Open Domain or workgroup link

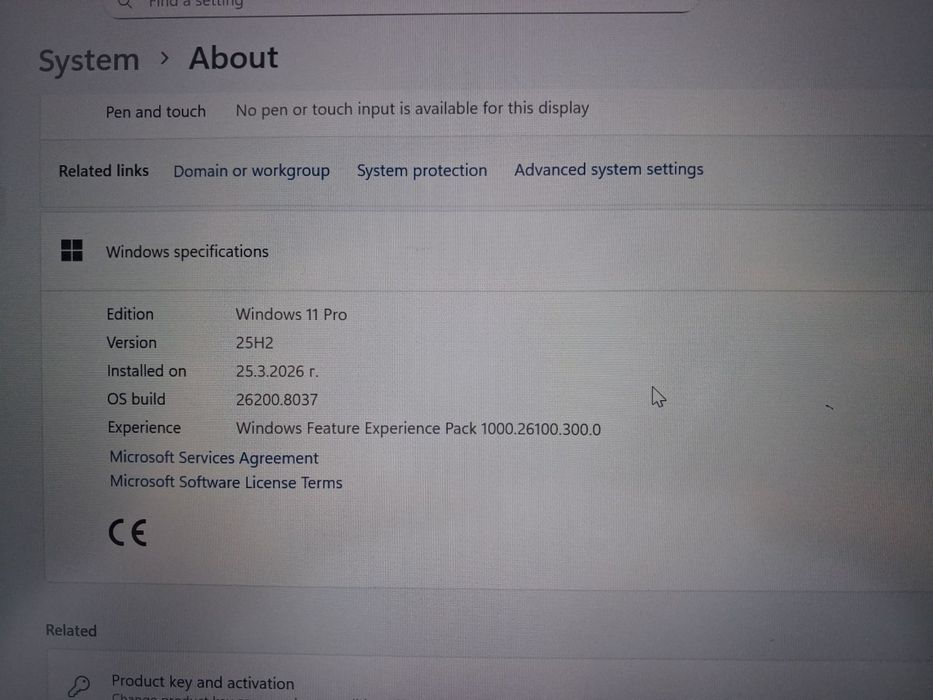(x=251, y=171)
